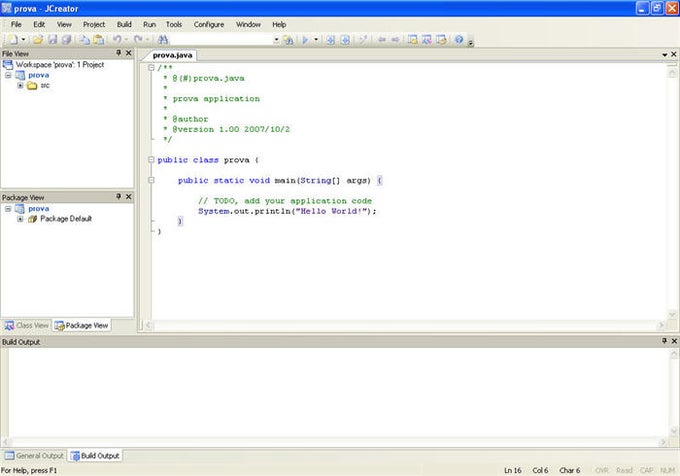
Task: Close the File View panel
Action: (128, 53)
